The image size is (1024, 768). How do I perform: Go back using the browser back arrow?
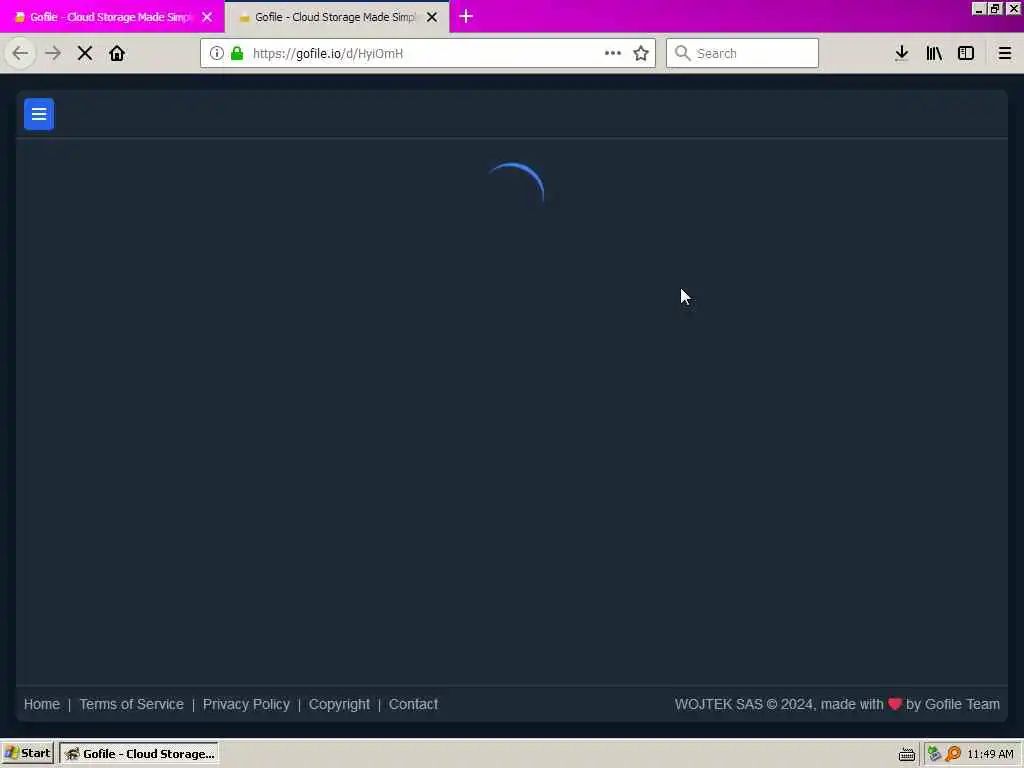coord(20,53)
